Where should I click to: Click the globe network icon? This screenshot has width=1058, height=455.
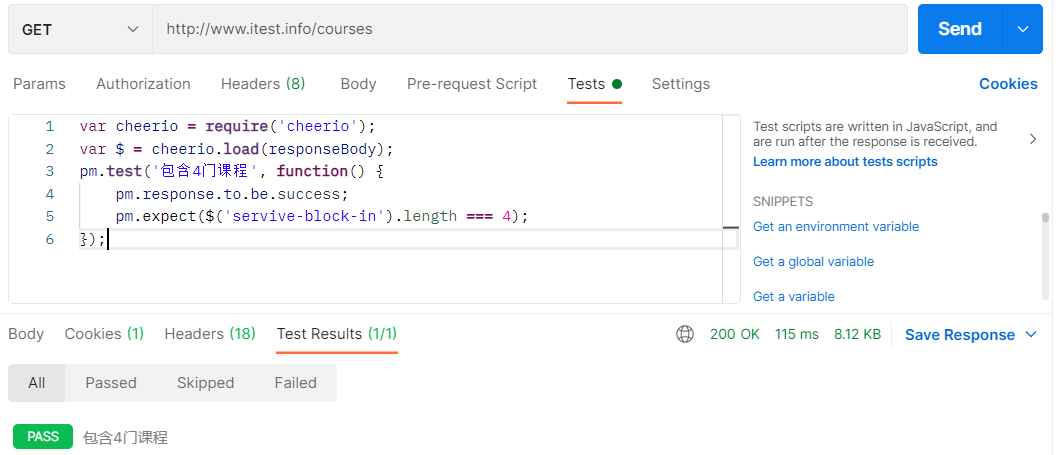coord(685,335)
